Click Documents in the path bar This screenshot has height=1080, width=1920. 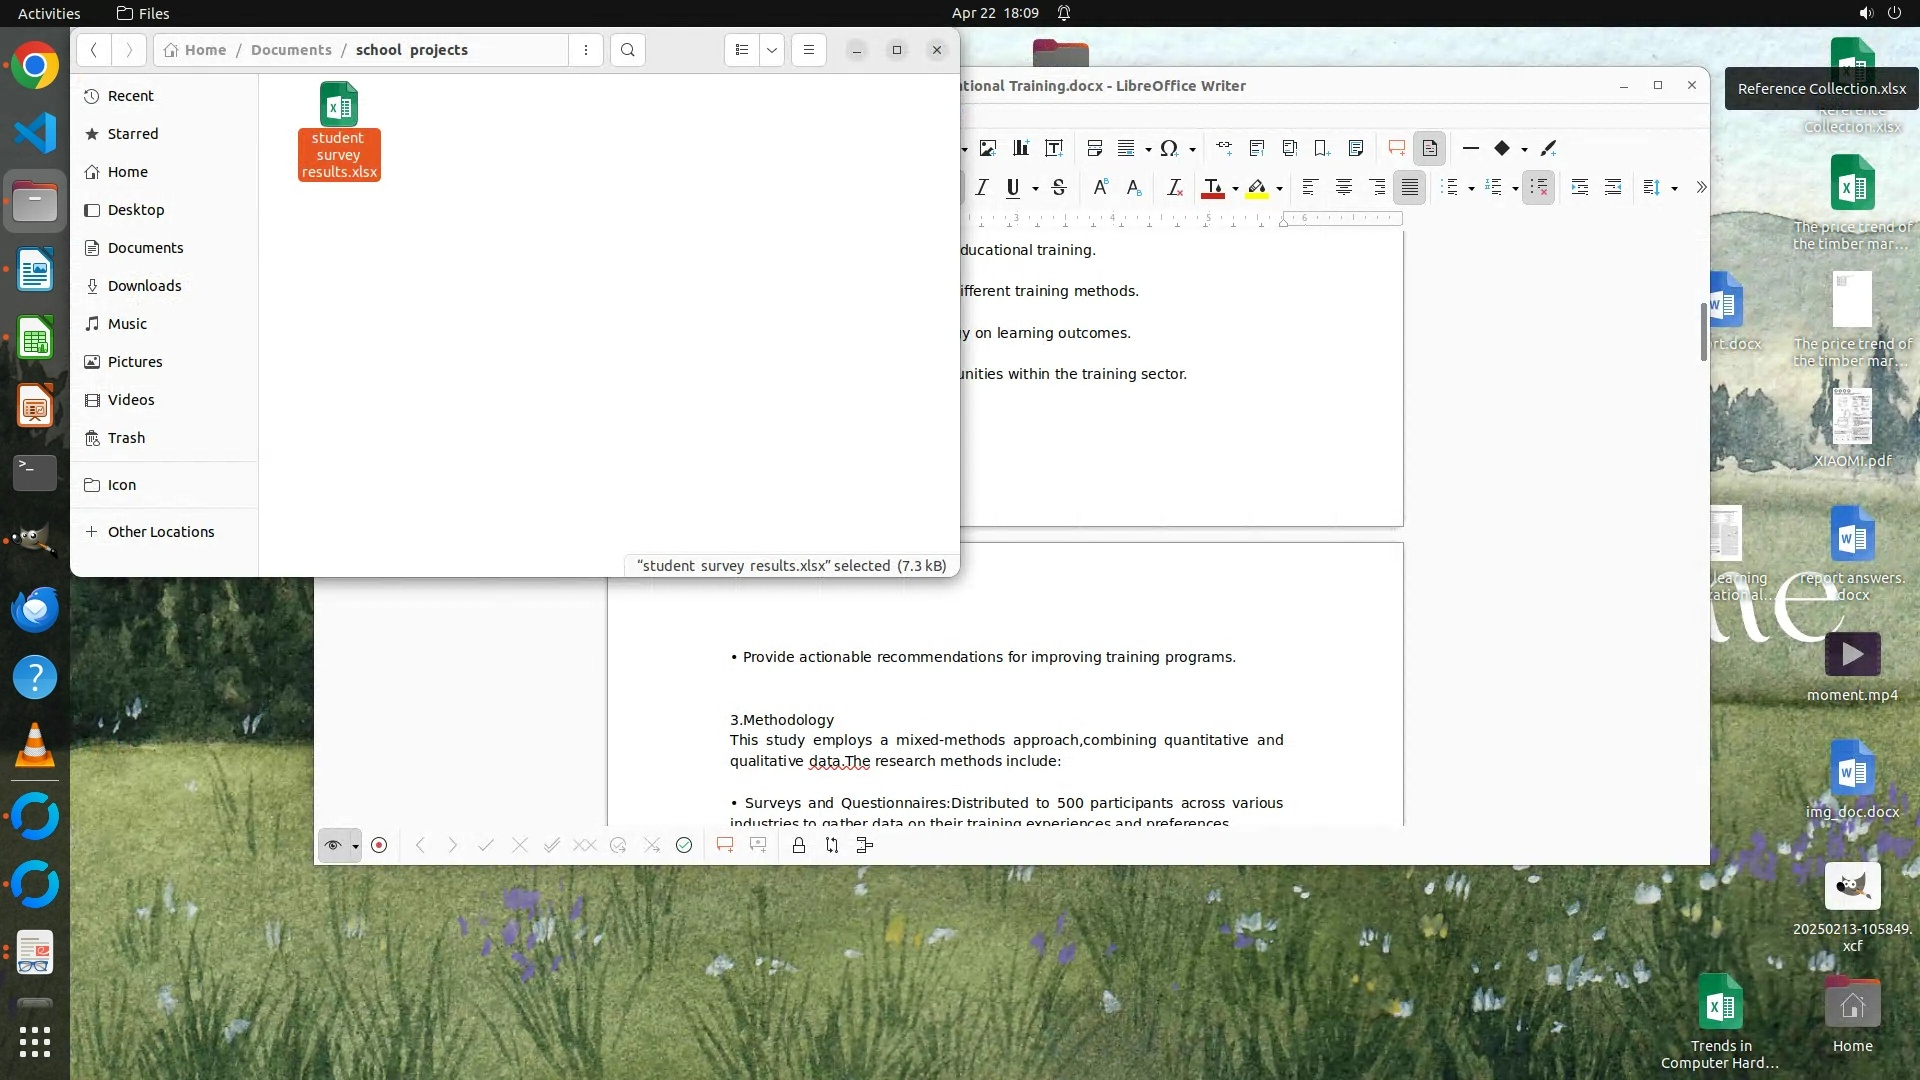point(291,50)
